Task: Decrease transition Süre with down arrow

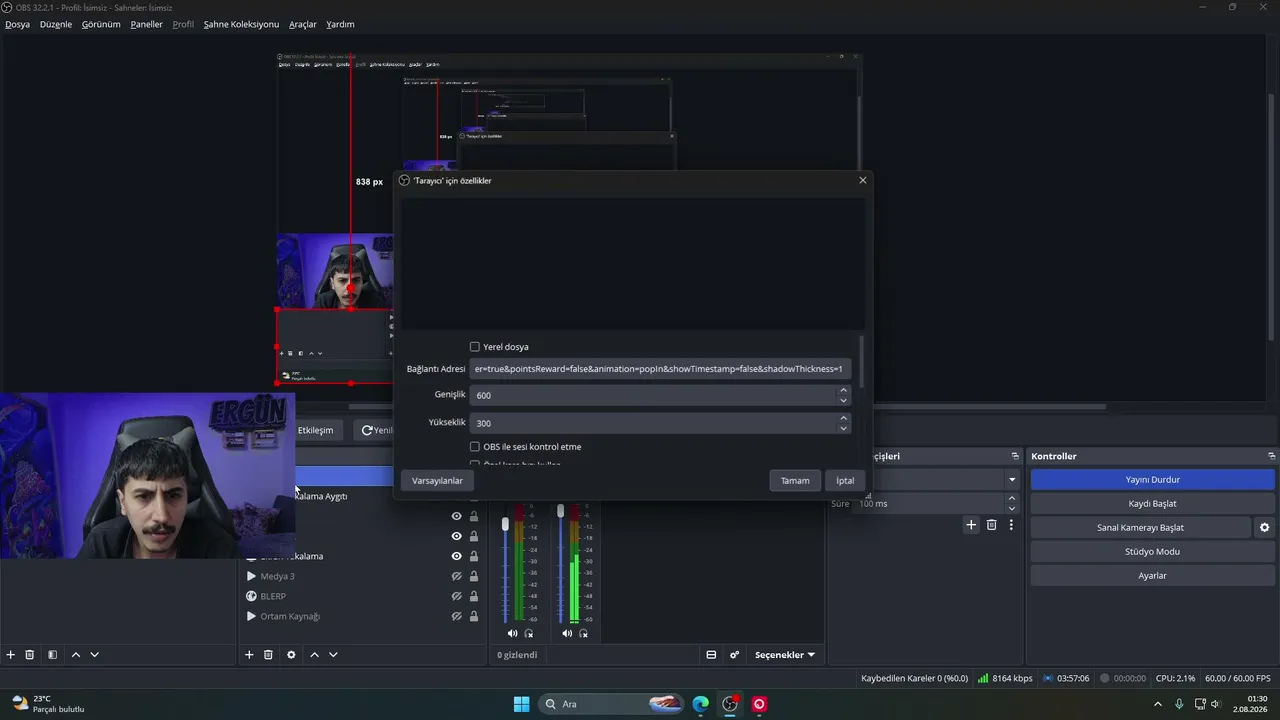Action: [1012, 508]
